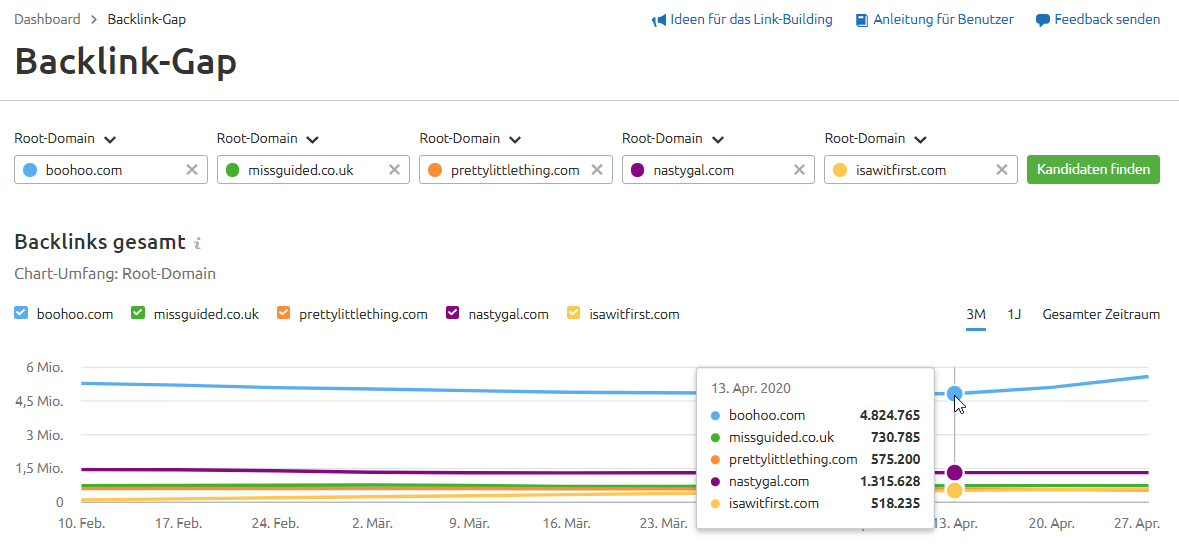The width and height of the screenshot is (1179, 545).
Task: Open Ideen für das Link-Building link
Action: (x=751, y=20)
